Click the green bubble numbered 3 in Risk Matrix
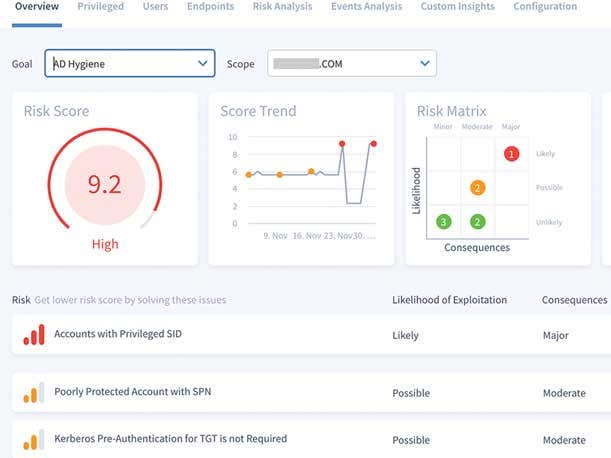 (444, 221)
